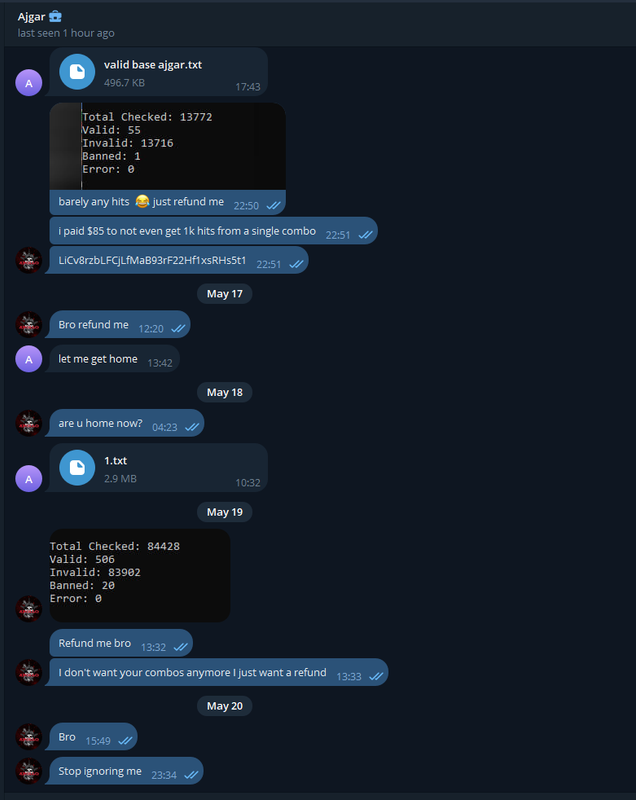This screenshot has height=800, width=636.
Task: Click the skull avatar beside 'Stop ignoring me'
Action: 29,771
